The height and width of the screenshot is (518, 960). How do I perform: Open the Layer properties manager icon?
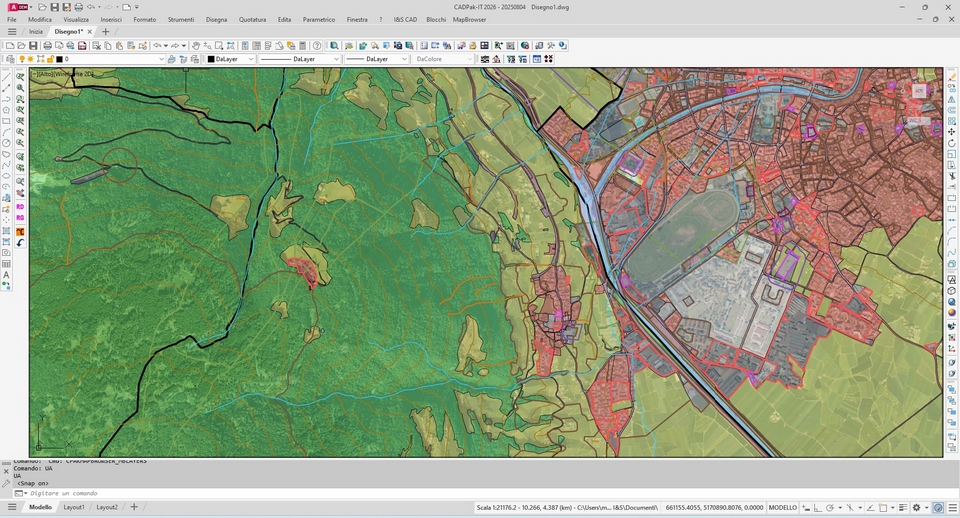pos(10,59)
